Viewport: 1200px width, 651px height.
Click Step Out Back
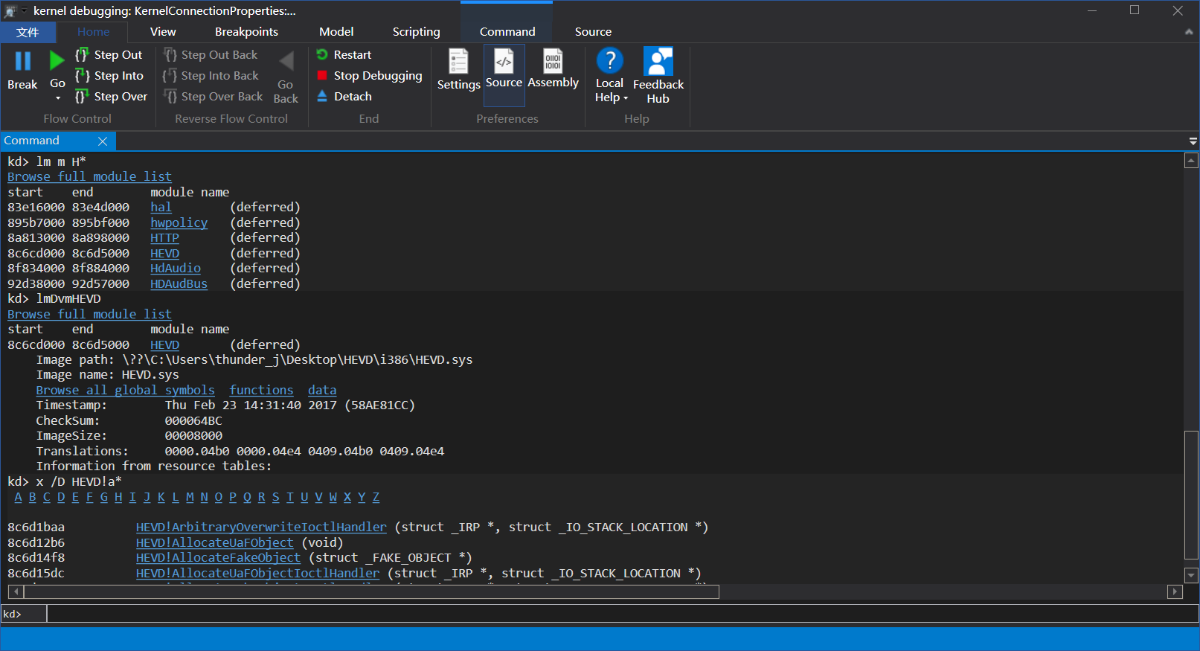tap(210, 55)
